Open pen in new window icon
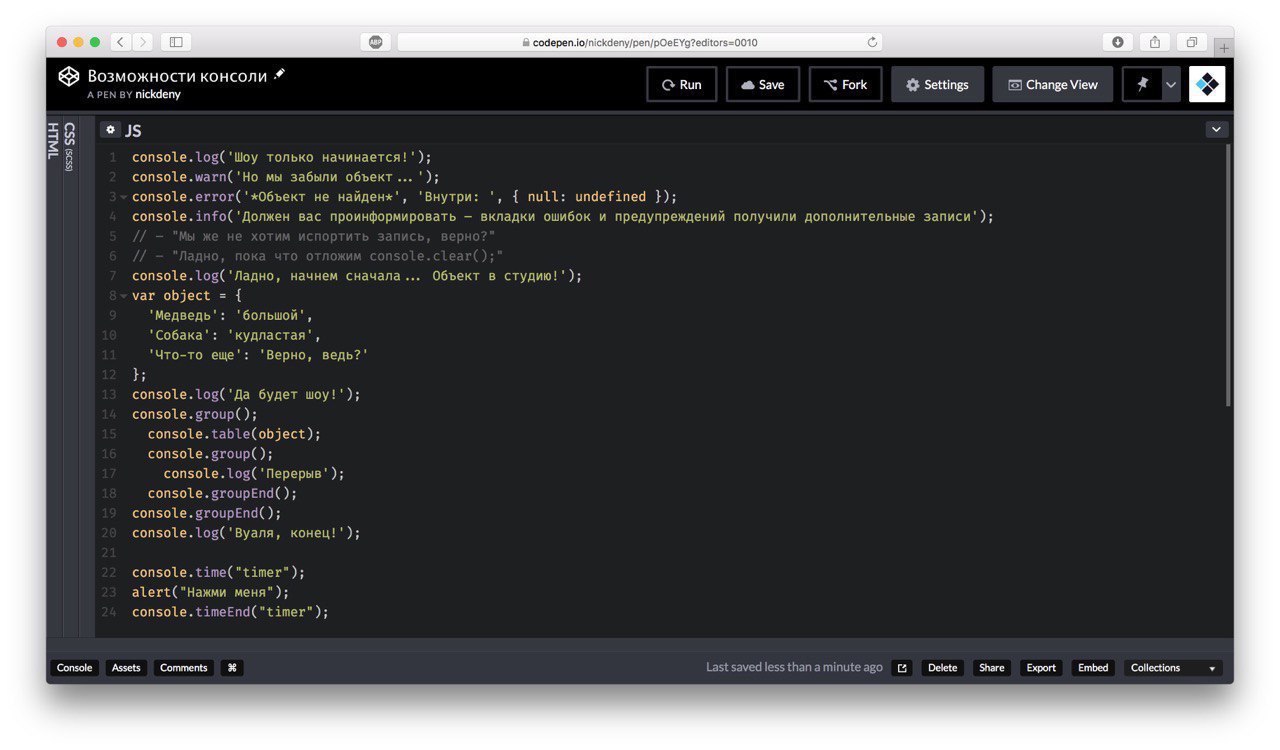The width and height of the screenshot is (1280, 750). pyautogui.click(x=902, y=668)
